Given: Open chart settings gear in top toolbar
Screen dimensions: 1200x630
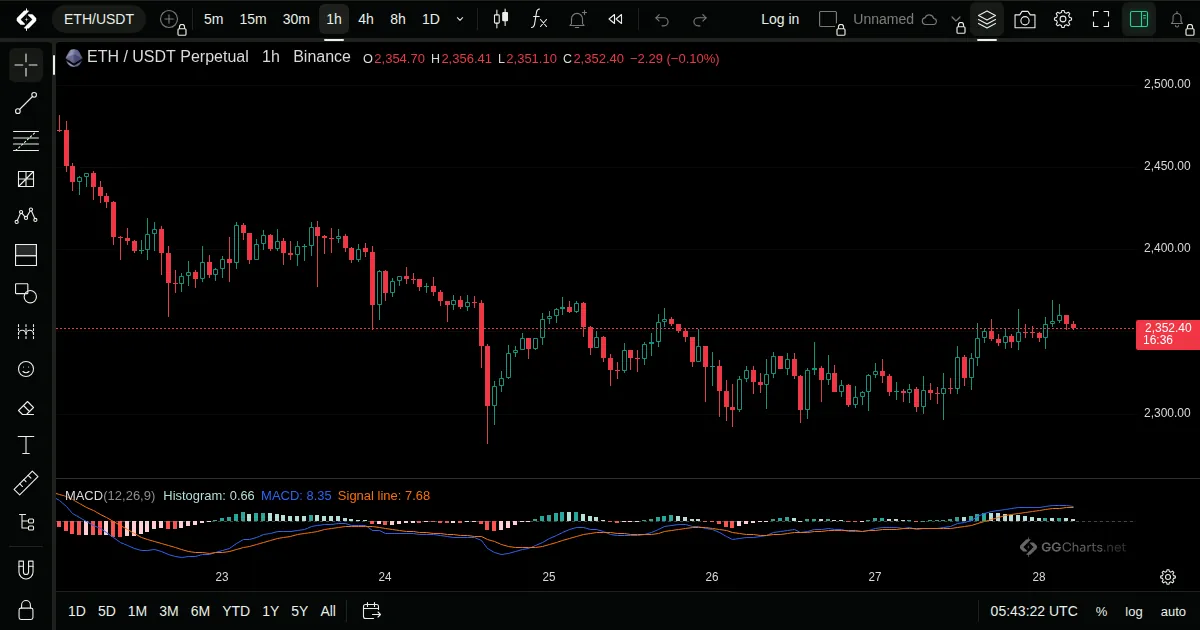Looking at the screenshot, I should (x=1063, y=19).
